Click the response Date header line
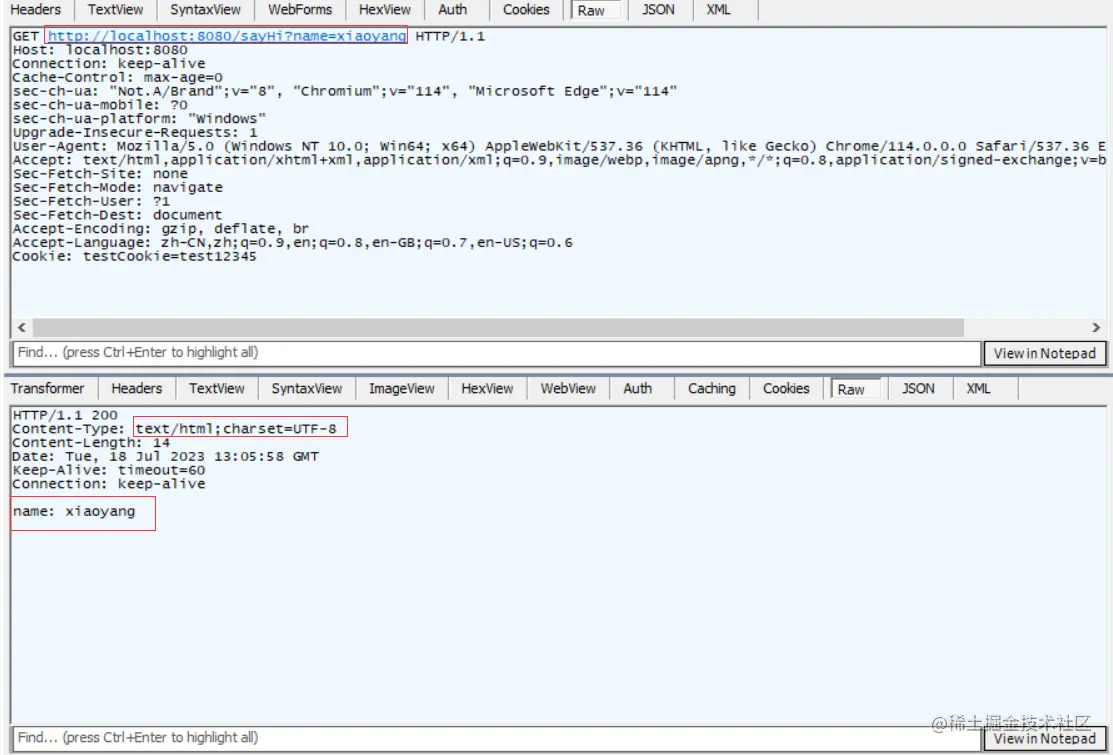 [x=165, y=456]
